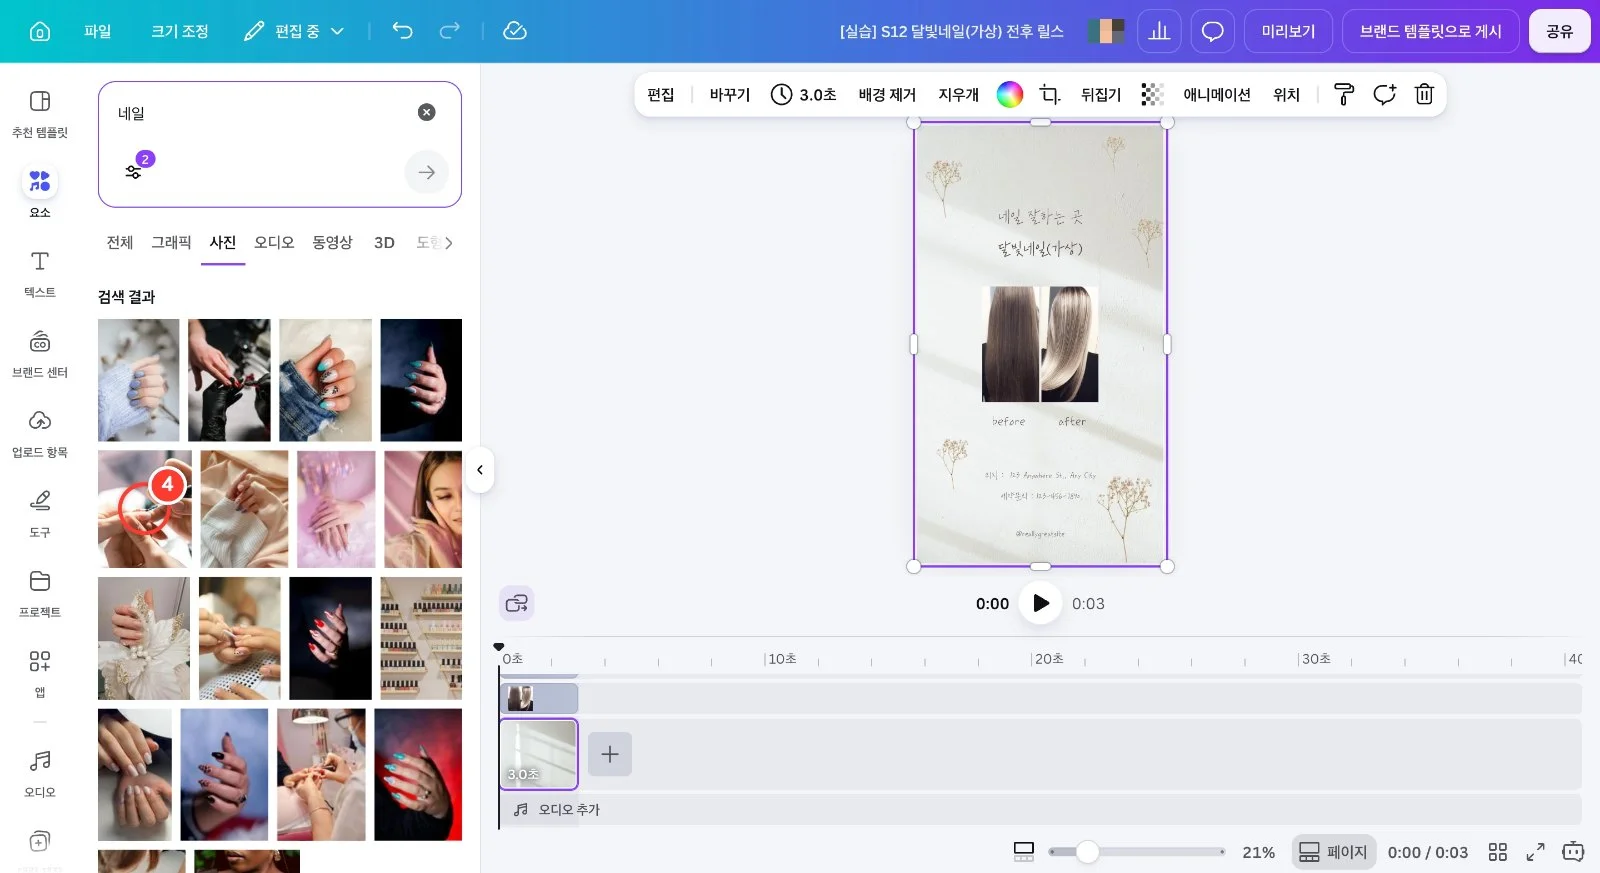The height and width of the screenshot is (873, 1600).
Task: Open 앱 sidebar panel
Action: [40, 673]
